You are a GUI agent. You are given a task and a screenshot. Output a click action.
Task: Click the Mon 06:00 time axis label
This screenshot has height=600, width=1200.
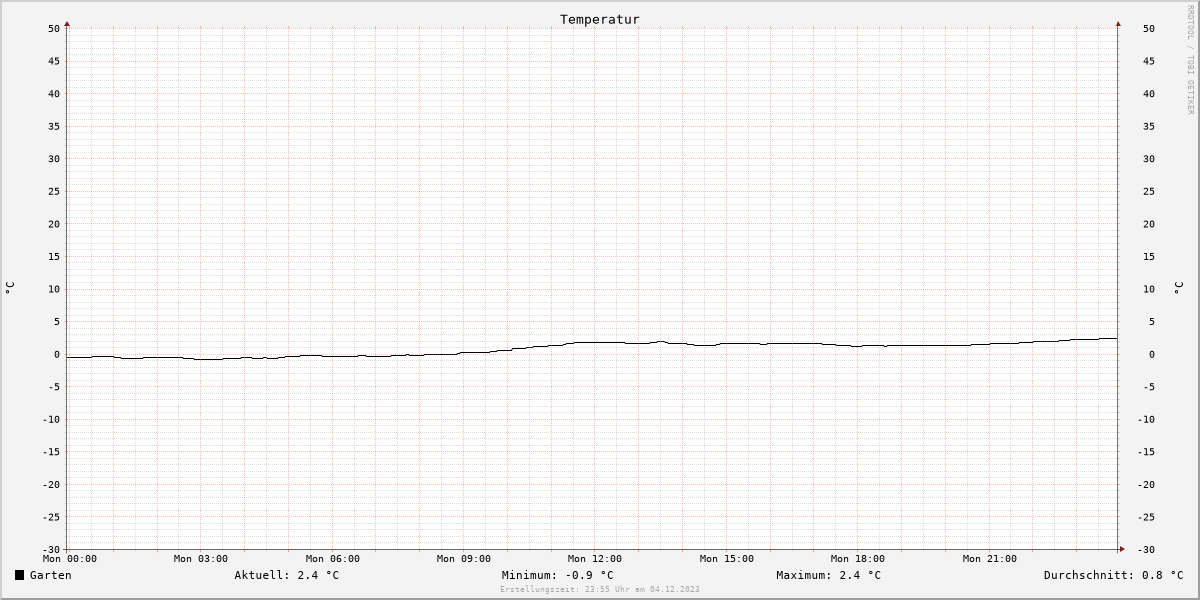tap(333, 559)
